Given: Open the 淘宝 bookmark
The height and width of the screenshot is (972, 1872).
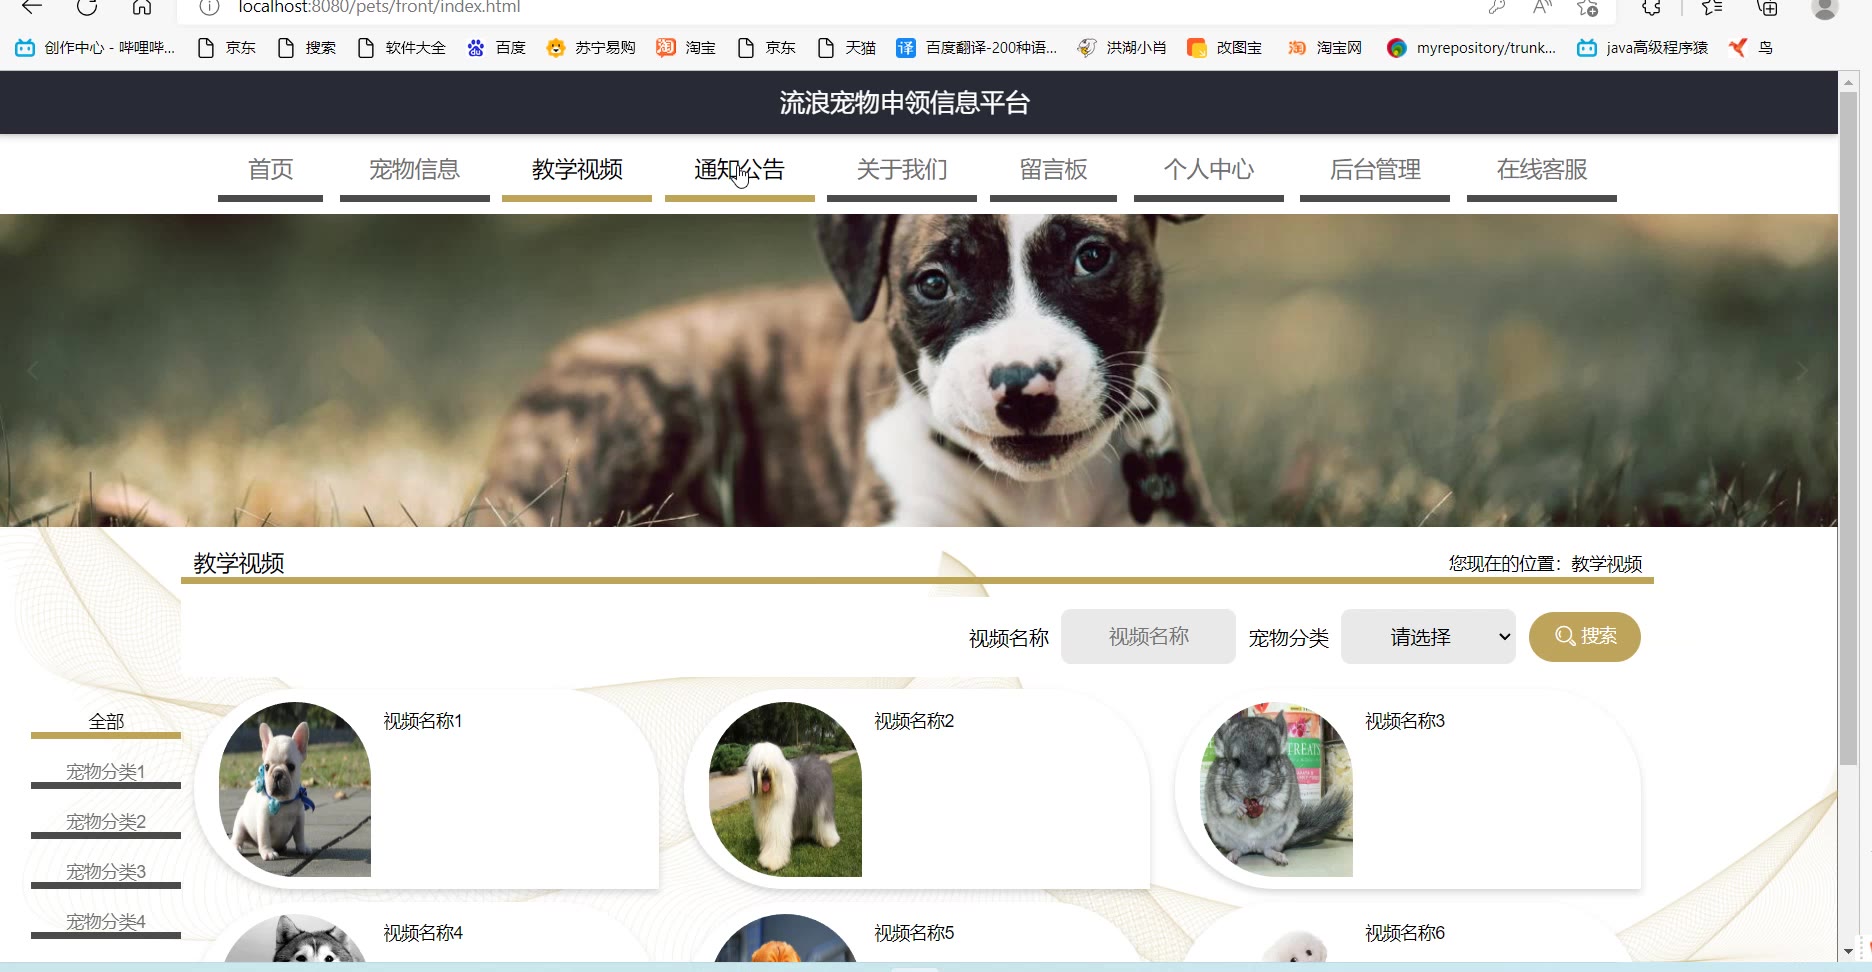Looking at the screenshot, I should pyautogui.click(x=686, y=47).
